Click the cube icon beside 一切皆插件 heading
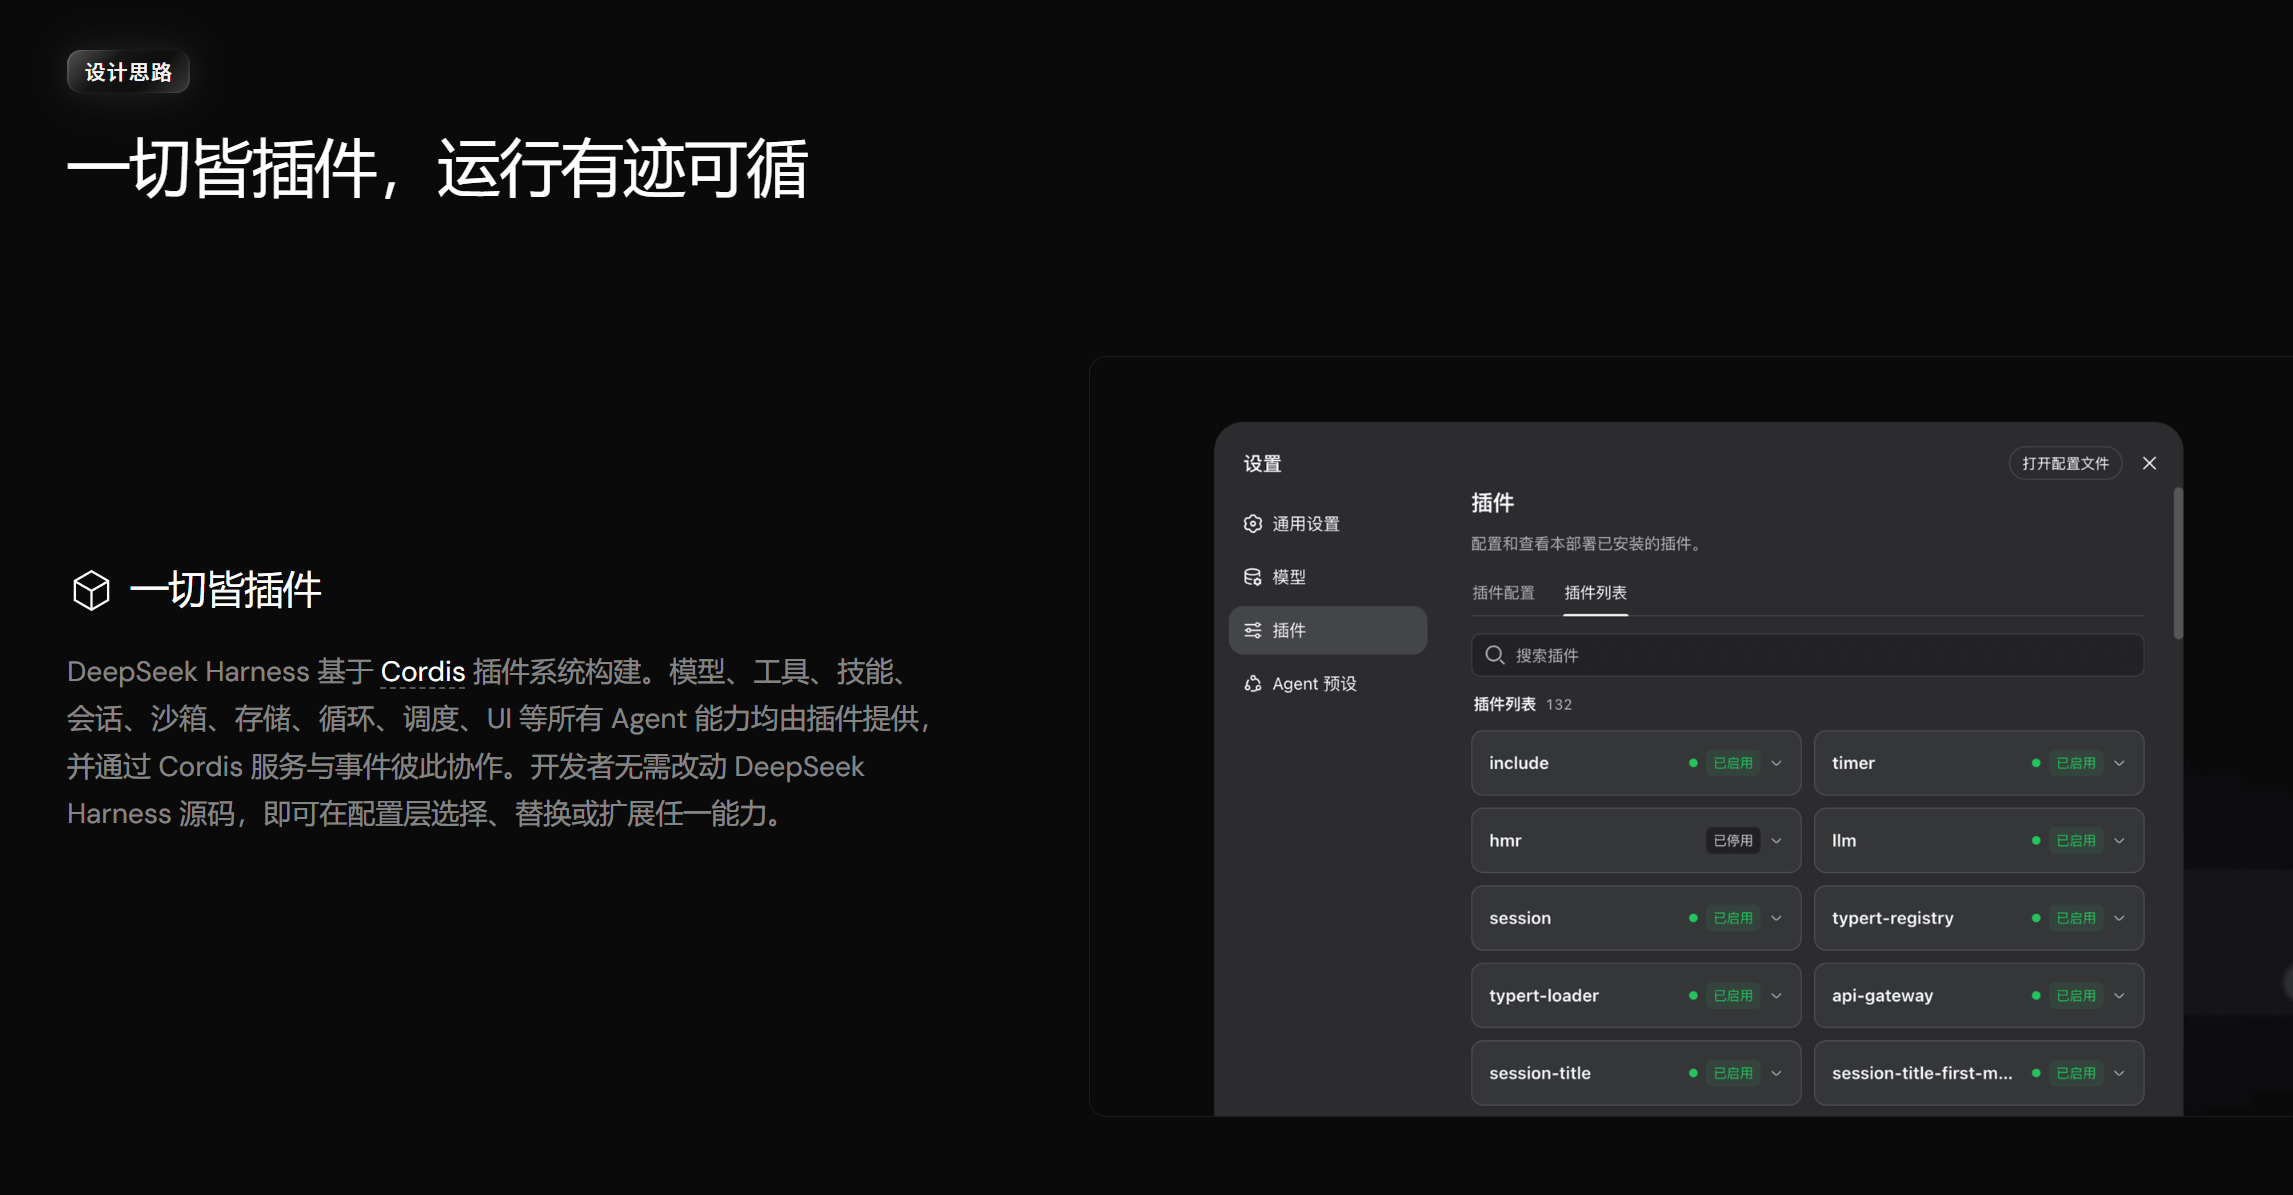The width and height of the screenshot is (2293, 1195). [x=91, y=590]
